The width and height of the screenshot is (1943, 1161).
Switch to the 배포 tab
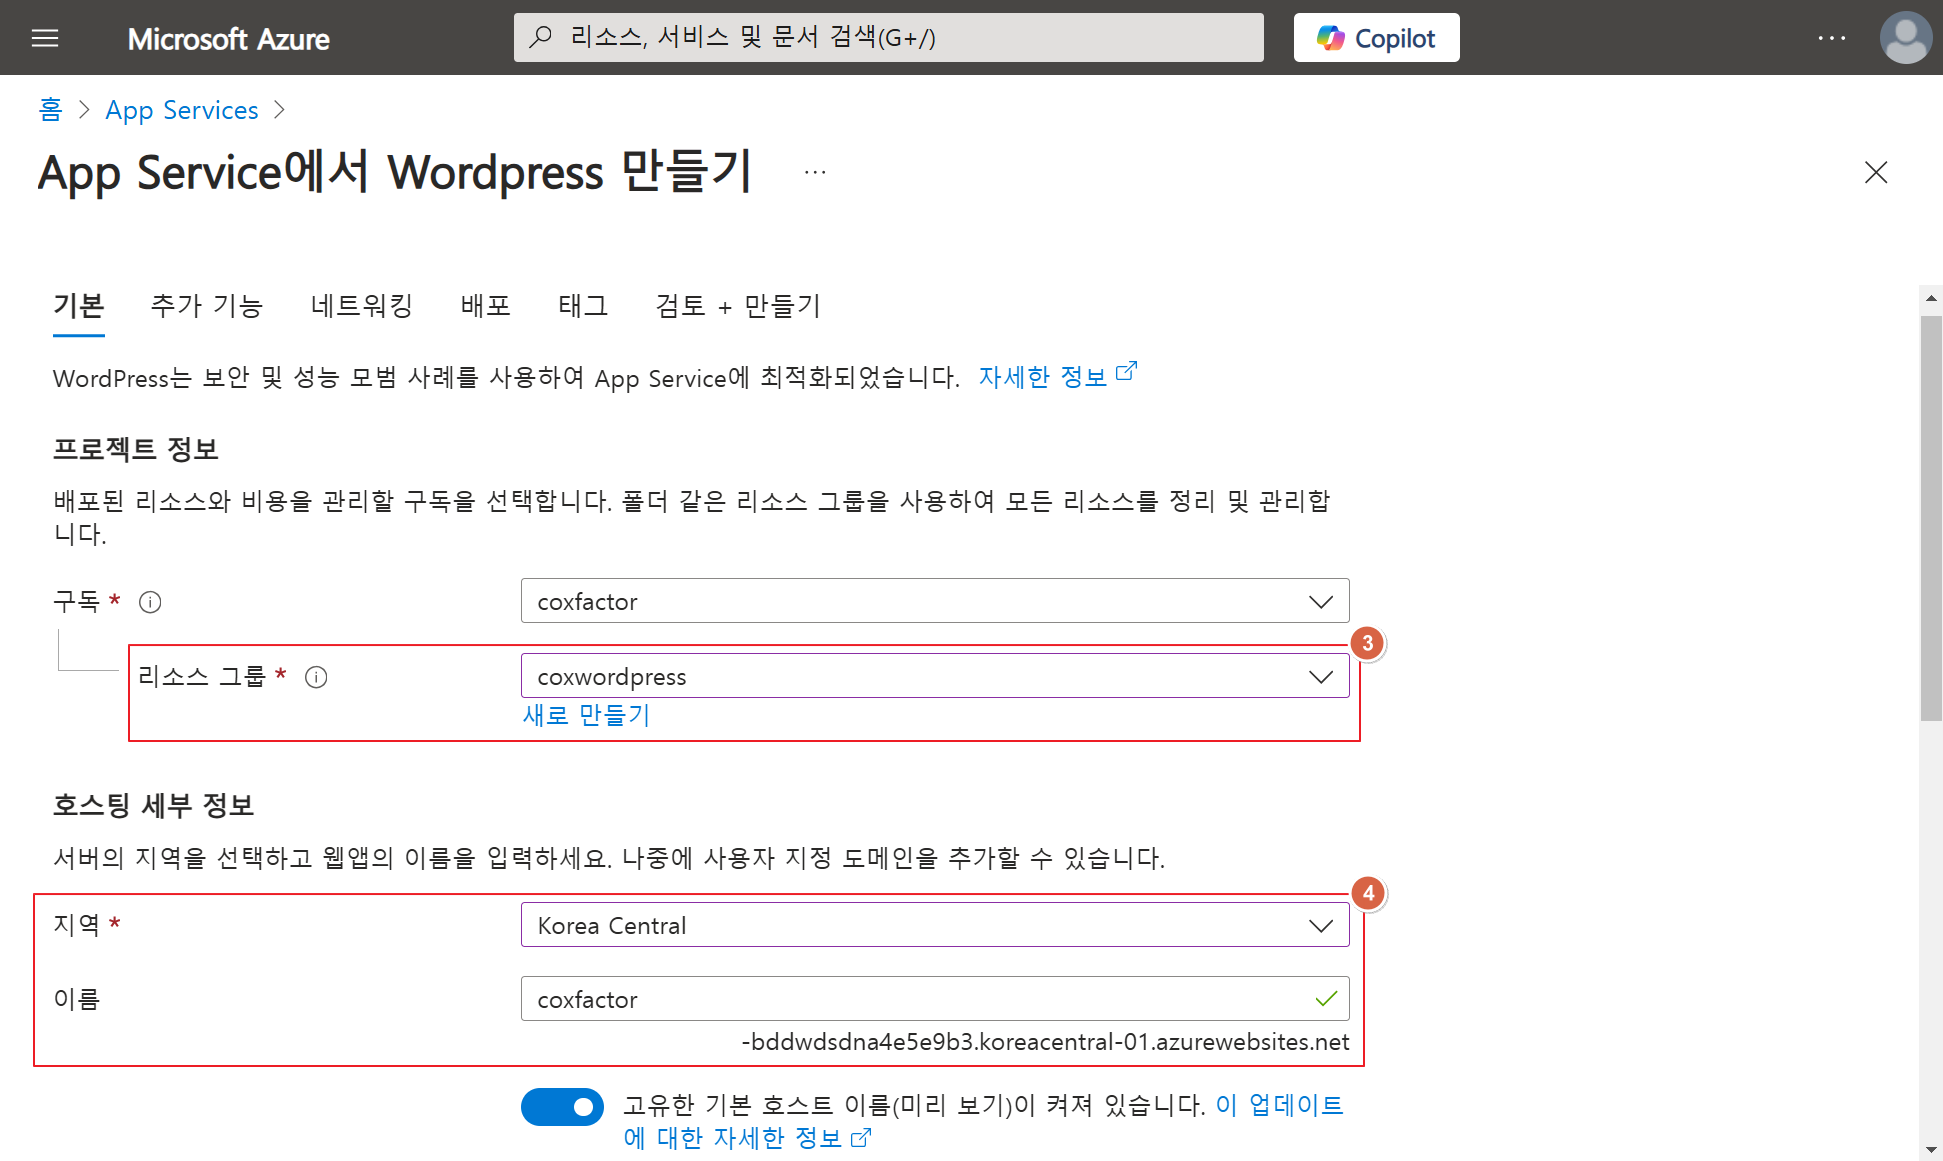coord(486,305)
